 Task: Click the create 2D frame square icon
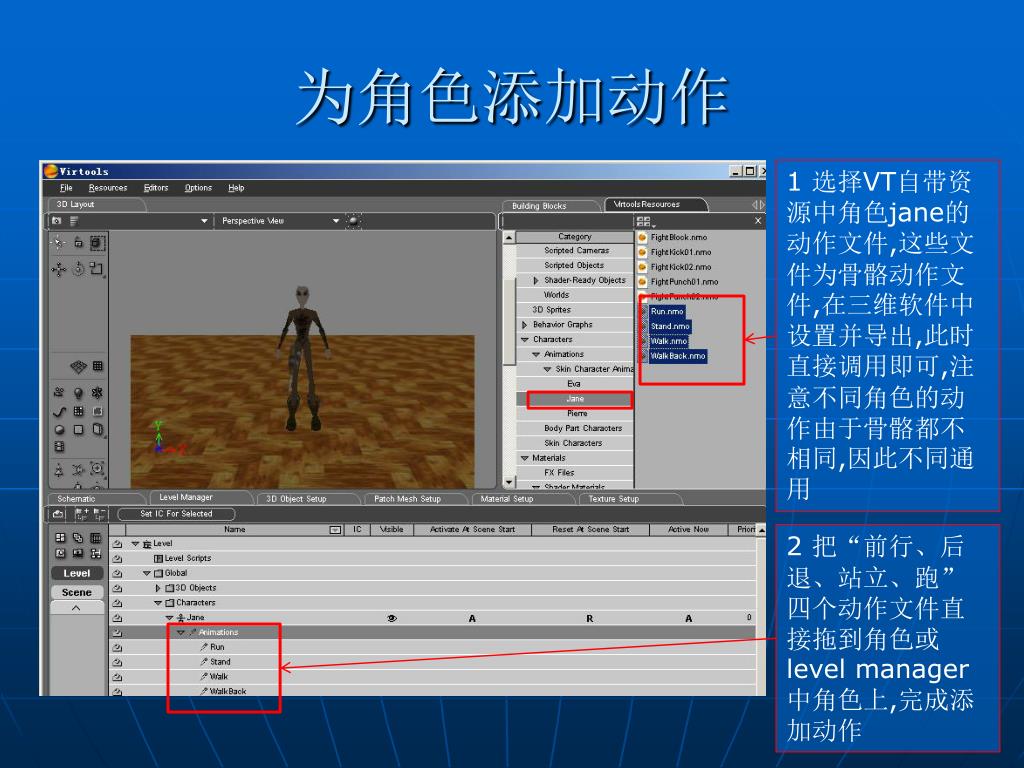pos(78,430)
